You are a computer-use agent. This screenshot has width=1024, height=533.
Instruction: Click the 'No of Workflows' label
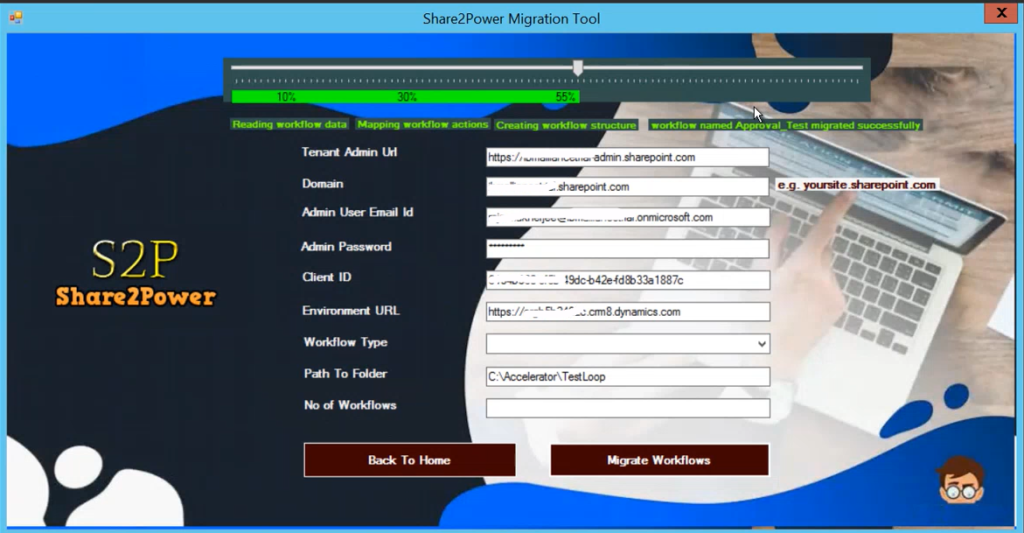coord(350,405)
